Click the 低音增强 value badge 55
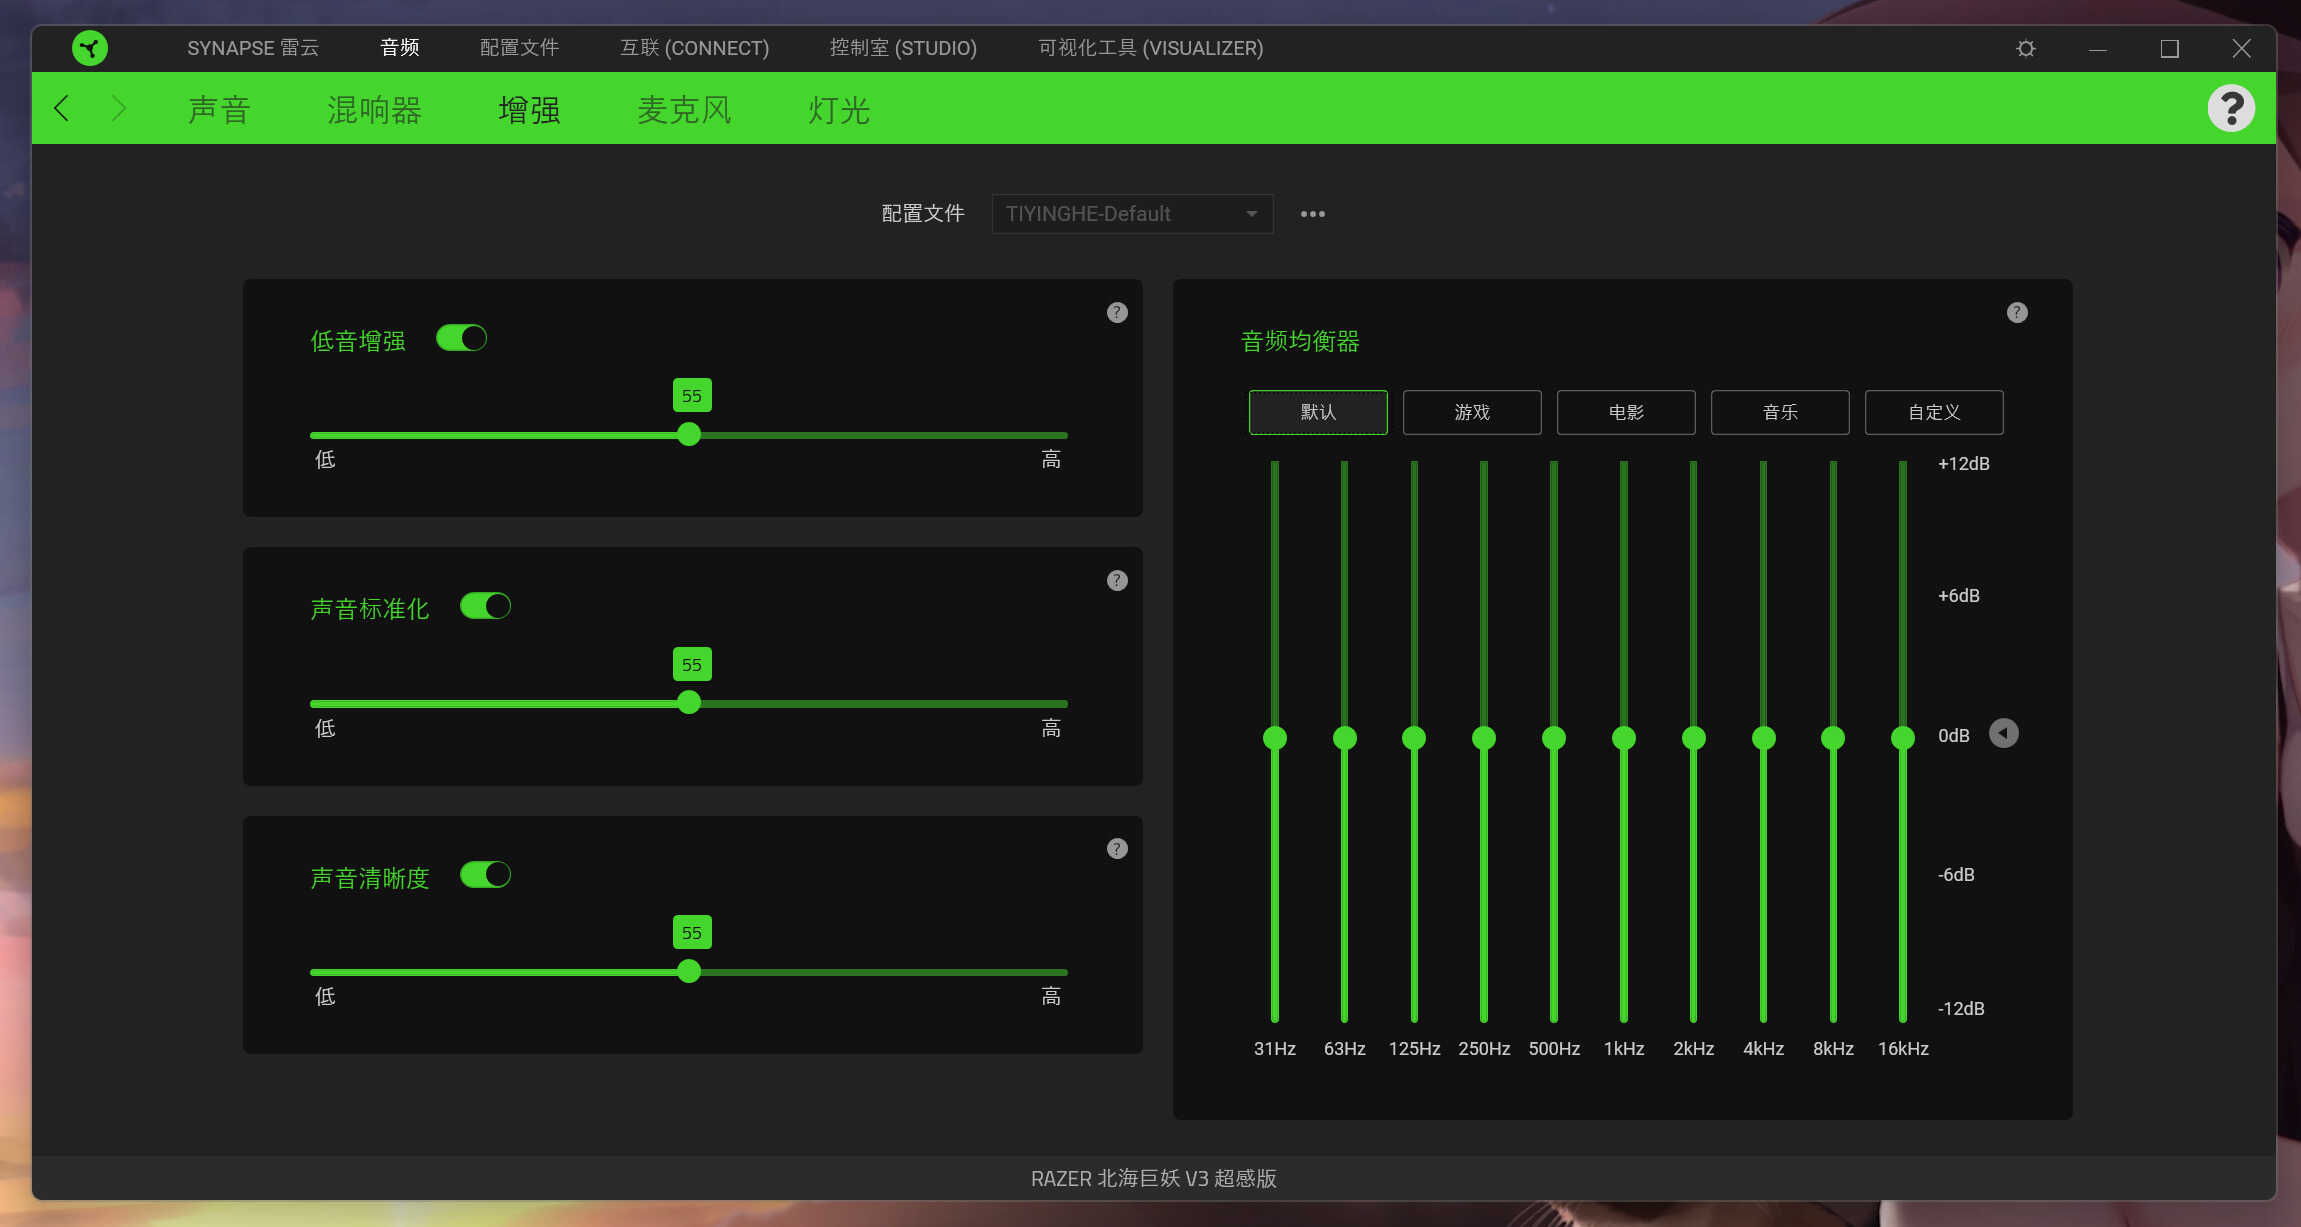Screen dimensions: 2301x1227 (692, 396)
